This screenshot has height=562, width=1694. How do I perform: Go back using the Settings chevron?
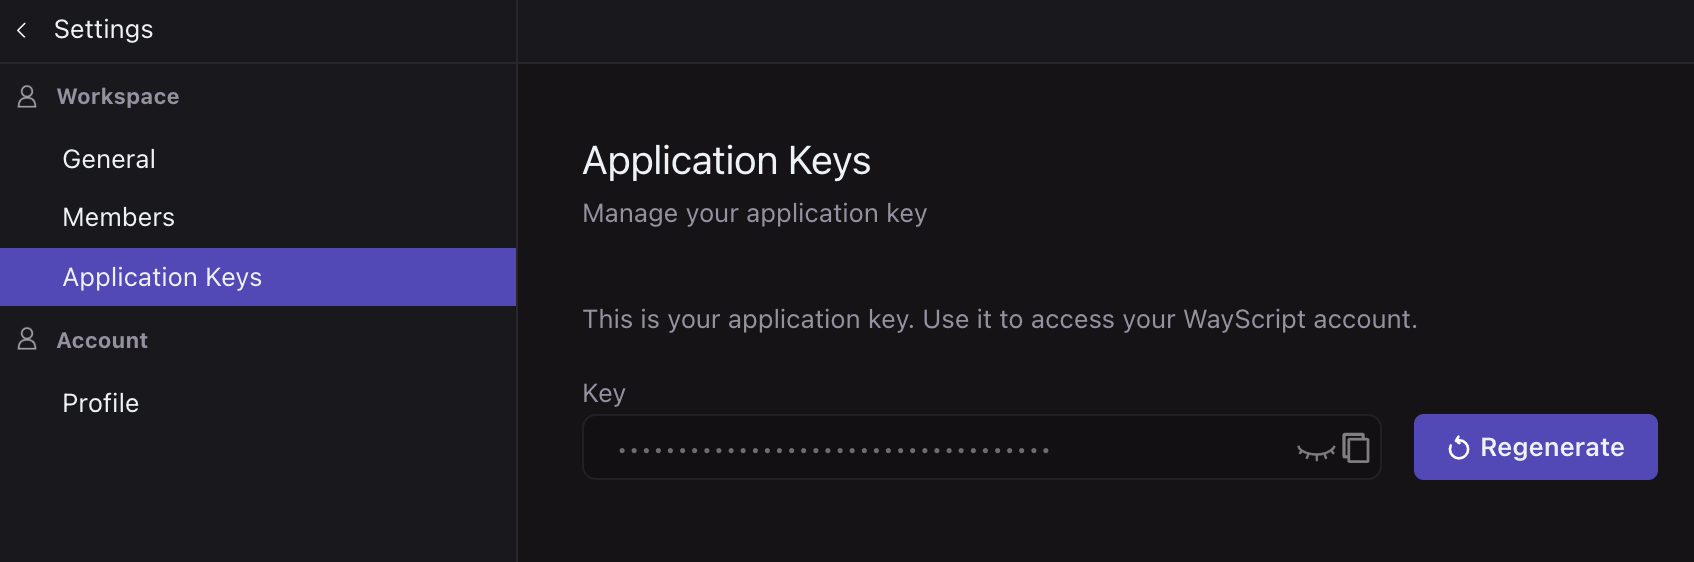(22, 30)
